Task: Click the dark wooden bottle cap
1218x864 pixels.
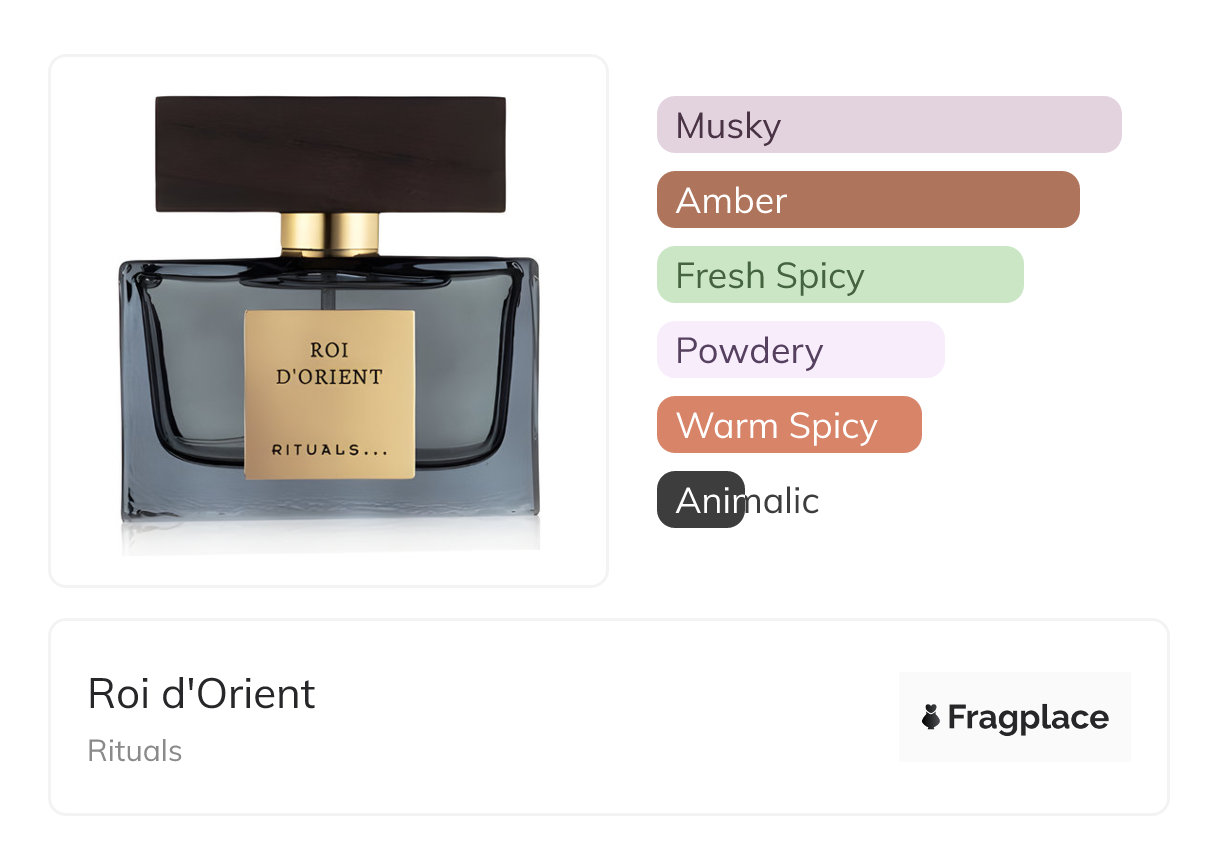Action: 331,154
